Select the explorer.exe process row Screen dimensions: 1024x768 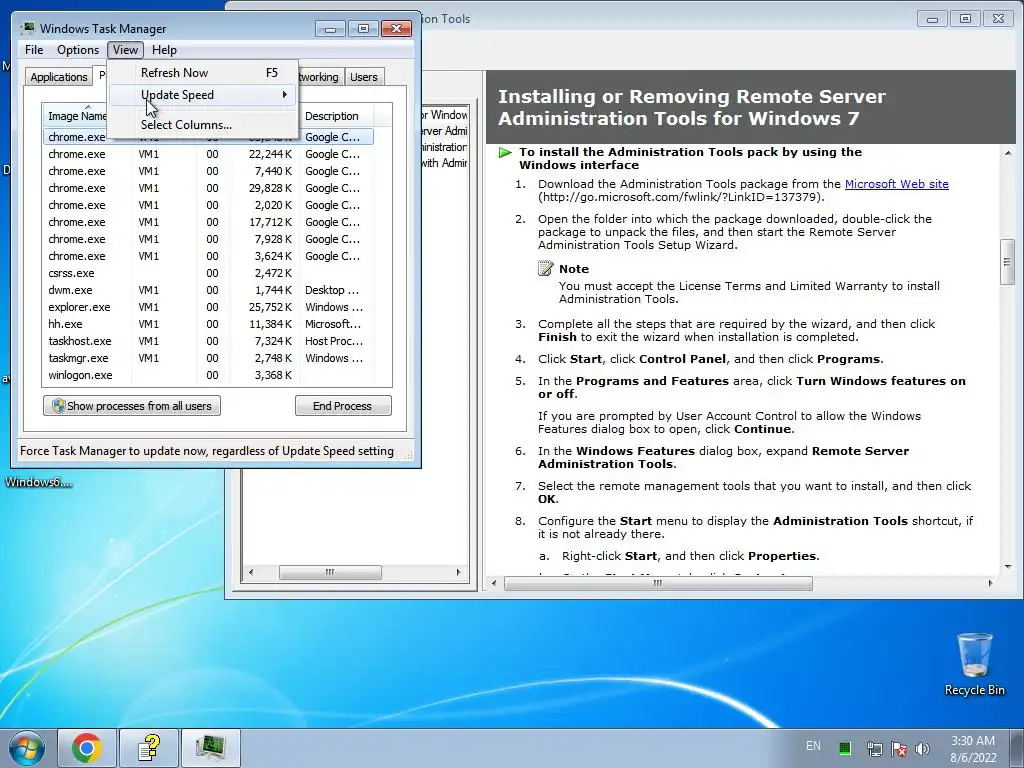208,307
